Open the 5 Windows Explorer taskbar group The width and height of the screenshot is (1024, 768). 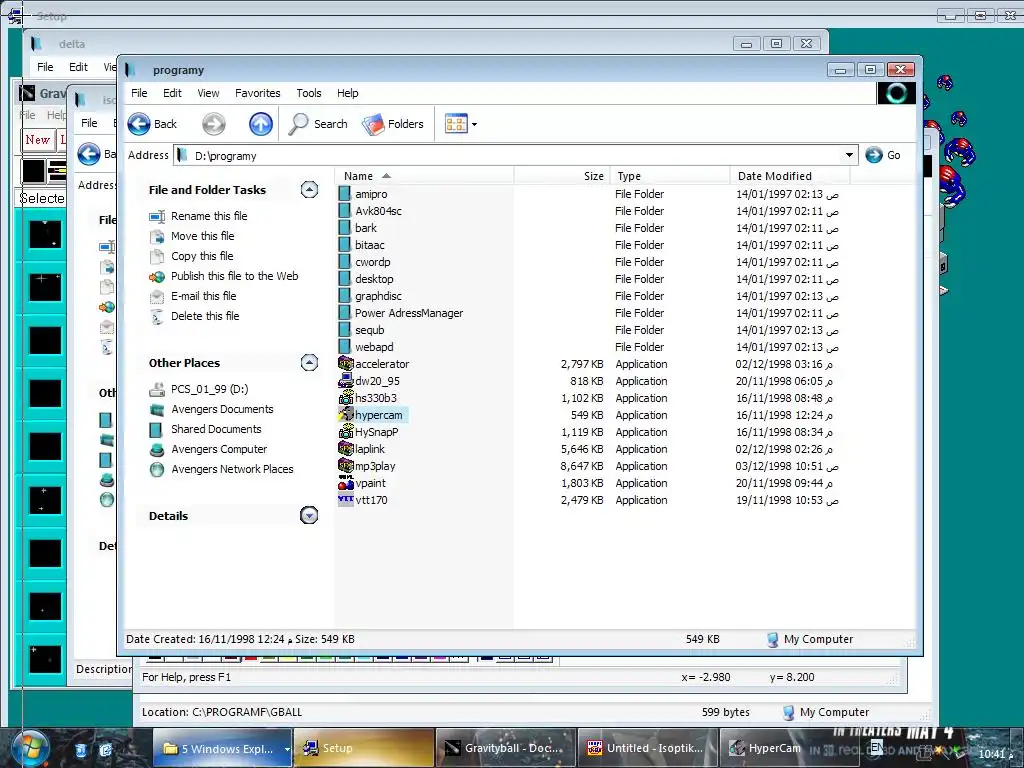point(222,748)
